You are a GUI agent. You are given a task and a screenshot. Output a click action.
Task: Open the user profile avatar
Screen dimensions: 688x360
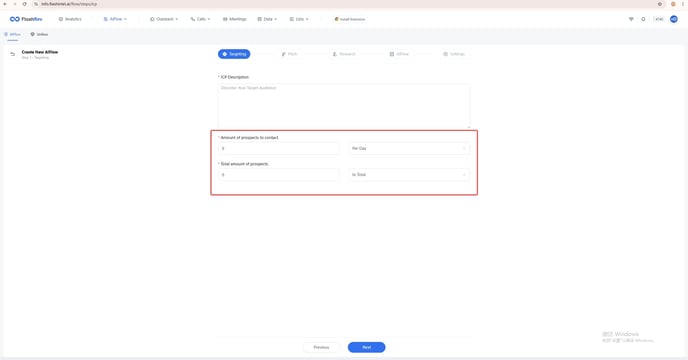pos(674,19)
